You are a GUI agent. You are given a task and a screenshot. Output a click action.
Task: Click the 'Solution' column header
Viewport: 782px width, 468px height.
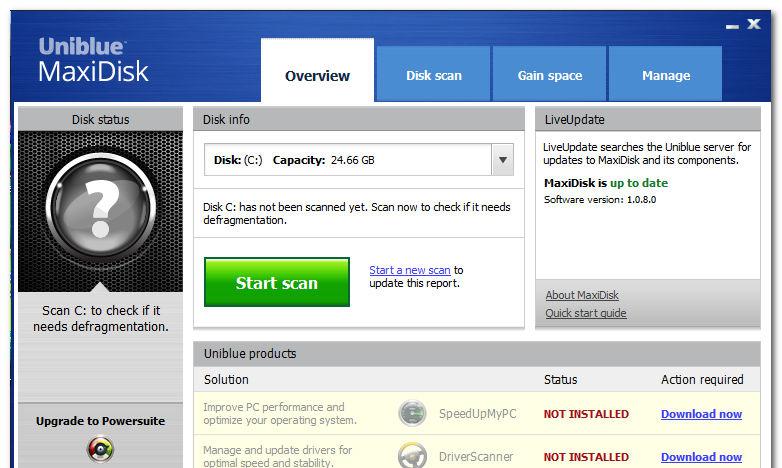(226, 379)
